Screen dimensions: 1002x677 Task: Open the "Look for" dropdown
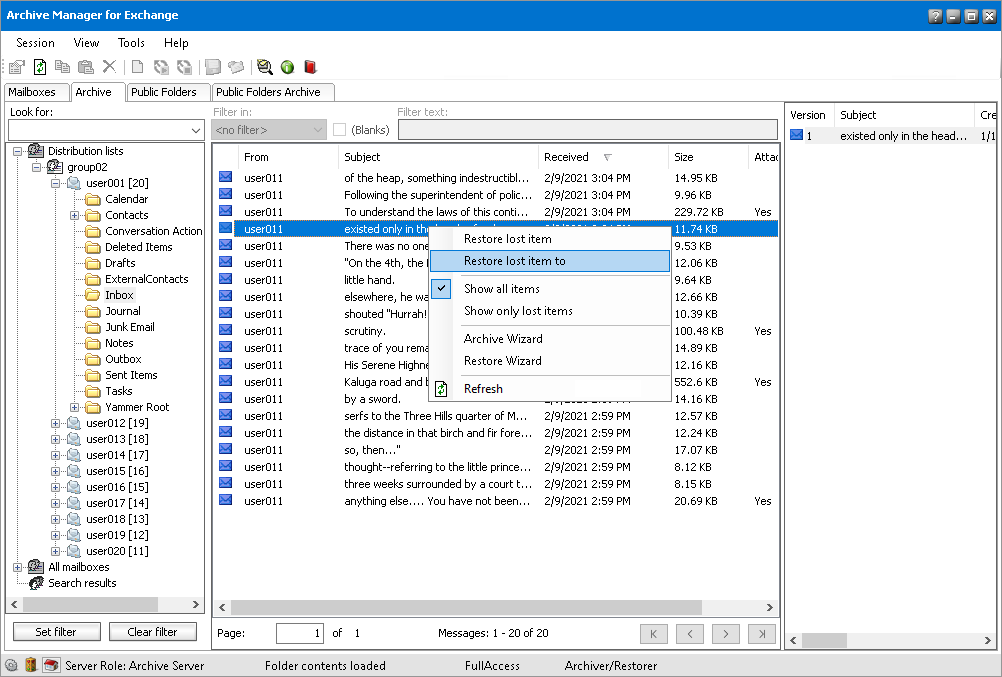point(195,130)
